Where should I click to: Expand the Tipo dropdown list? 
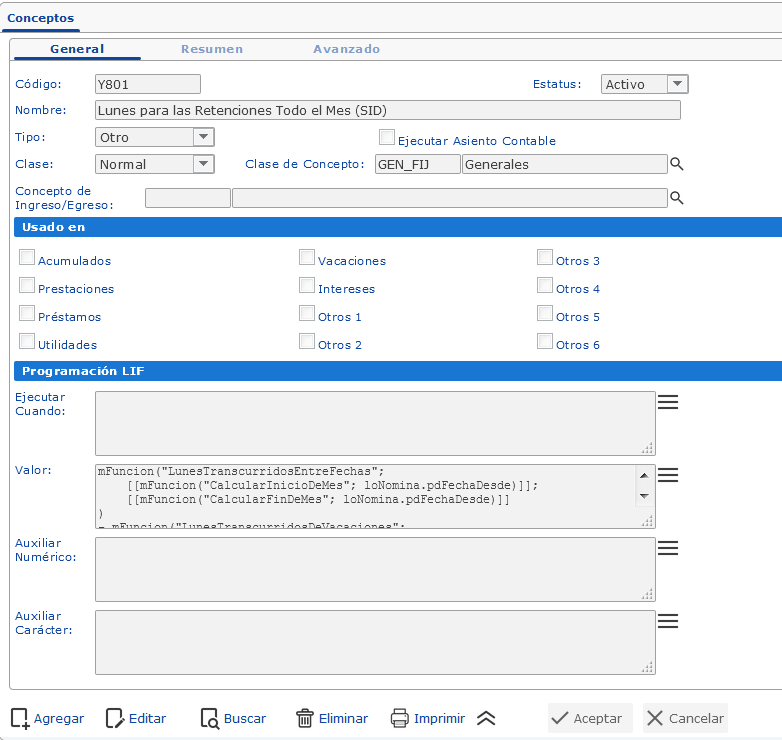coord(203,137)
